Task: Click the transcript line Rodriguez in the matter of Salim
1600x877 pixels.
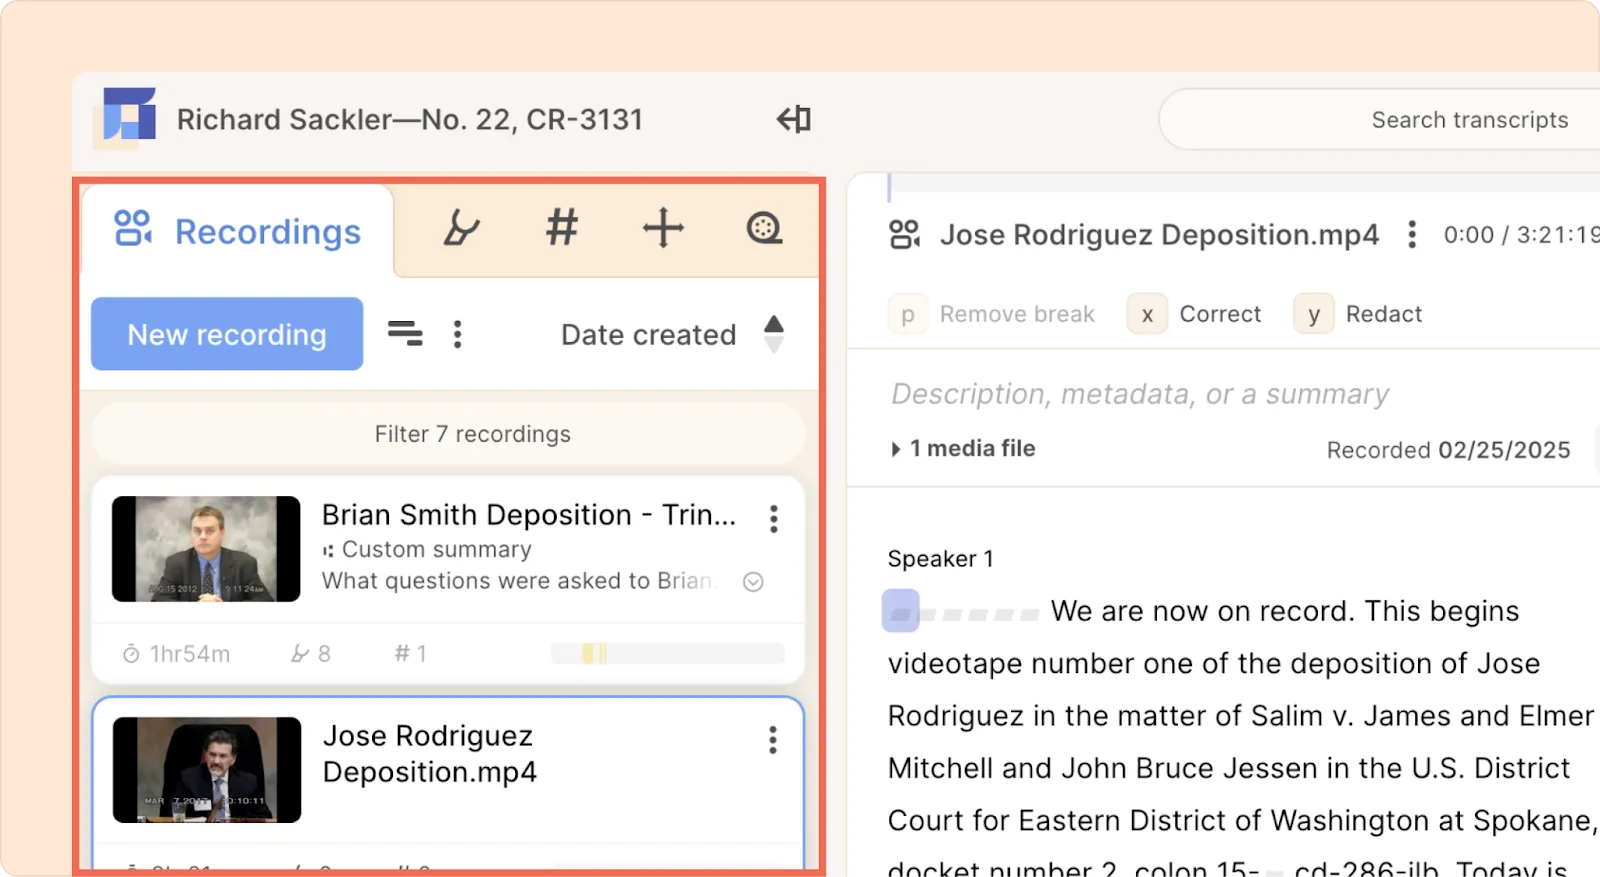Action: [1241, 716]
